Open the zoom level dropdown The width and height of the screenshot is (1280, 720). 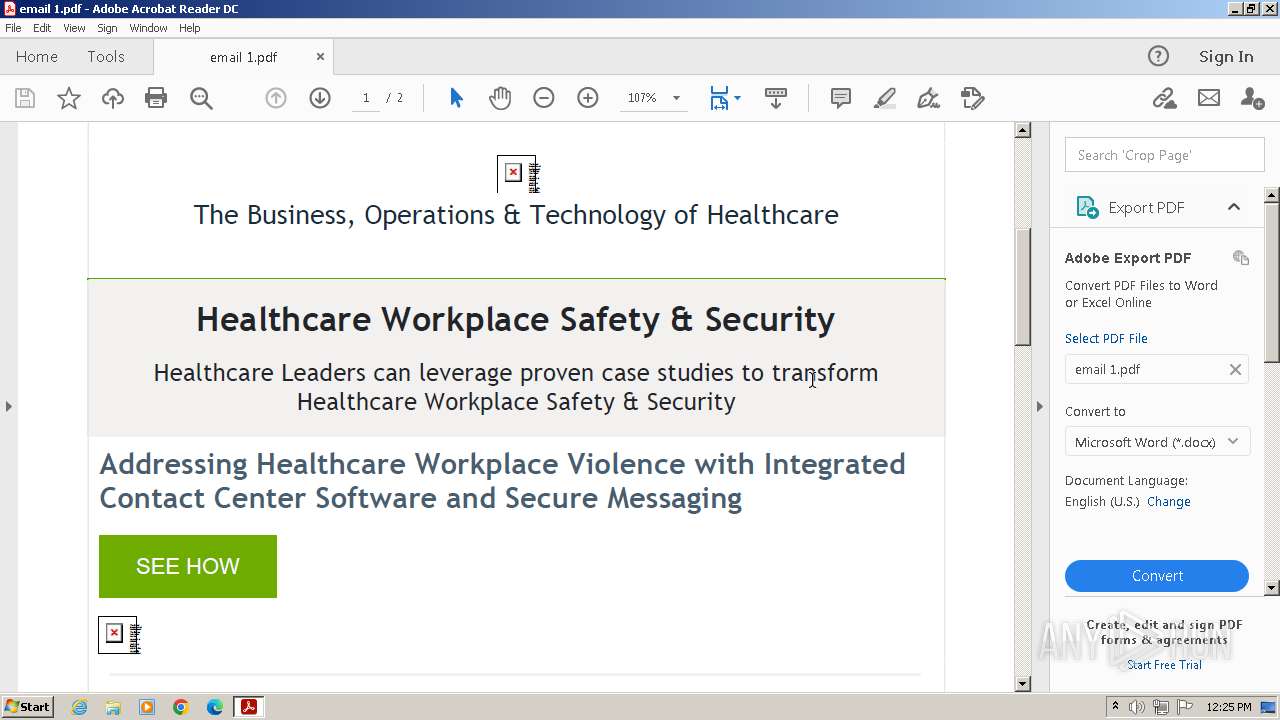click(676, 98)
